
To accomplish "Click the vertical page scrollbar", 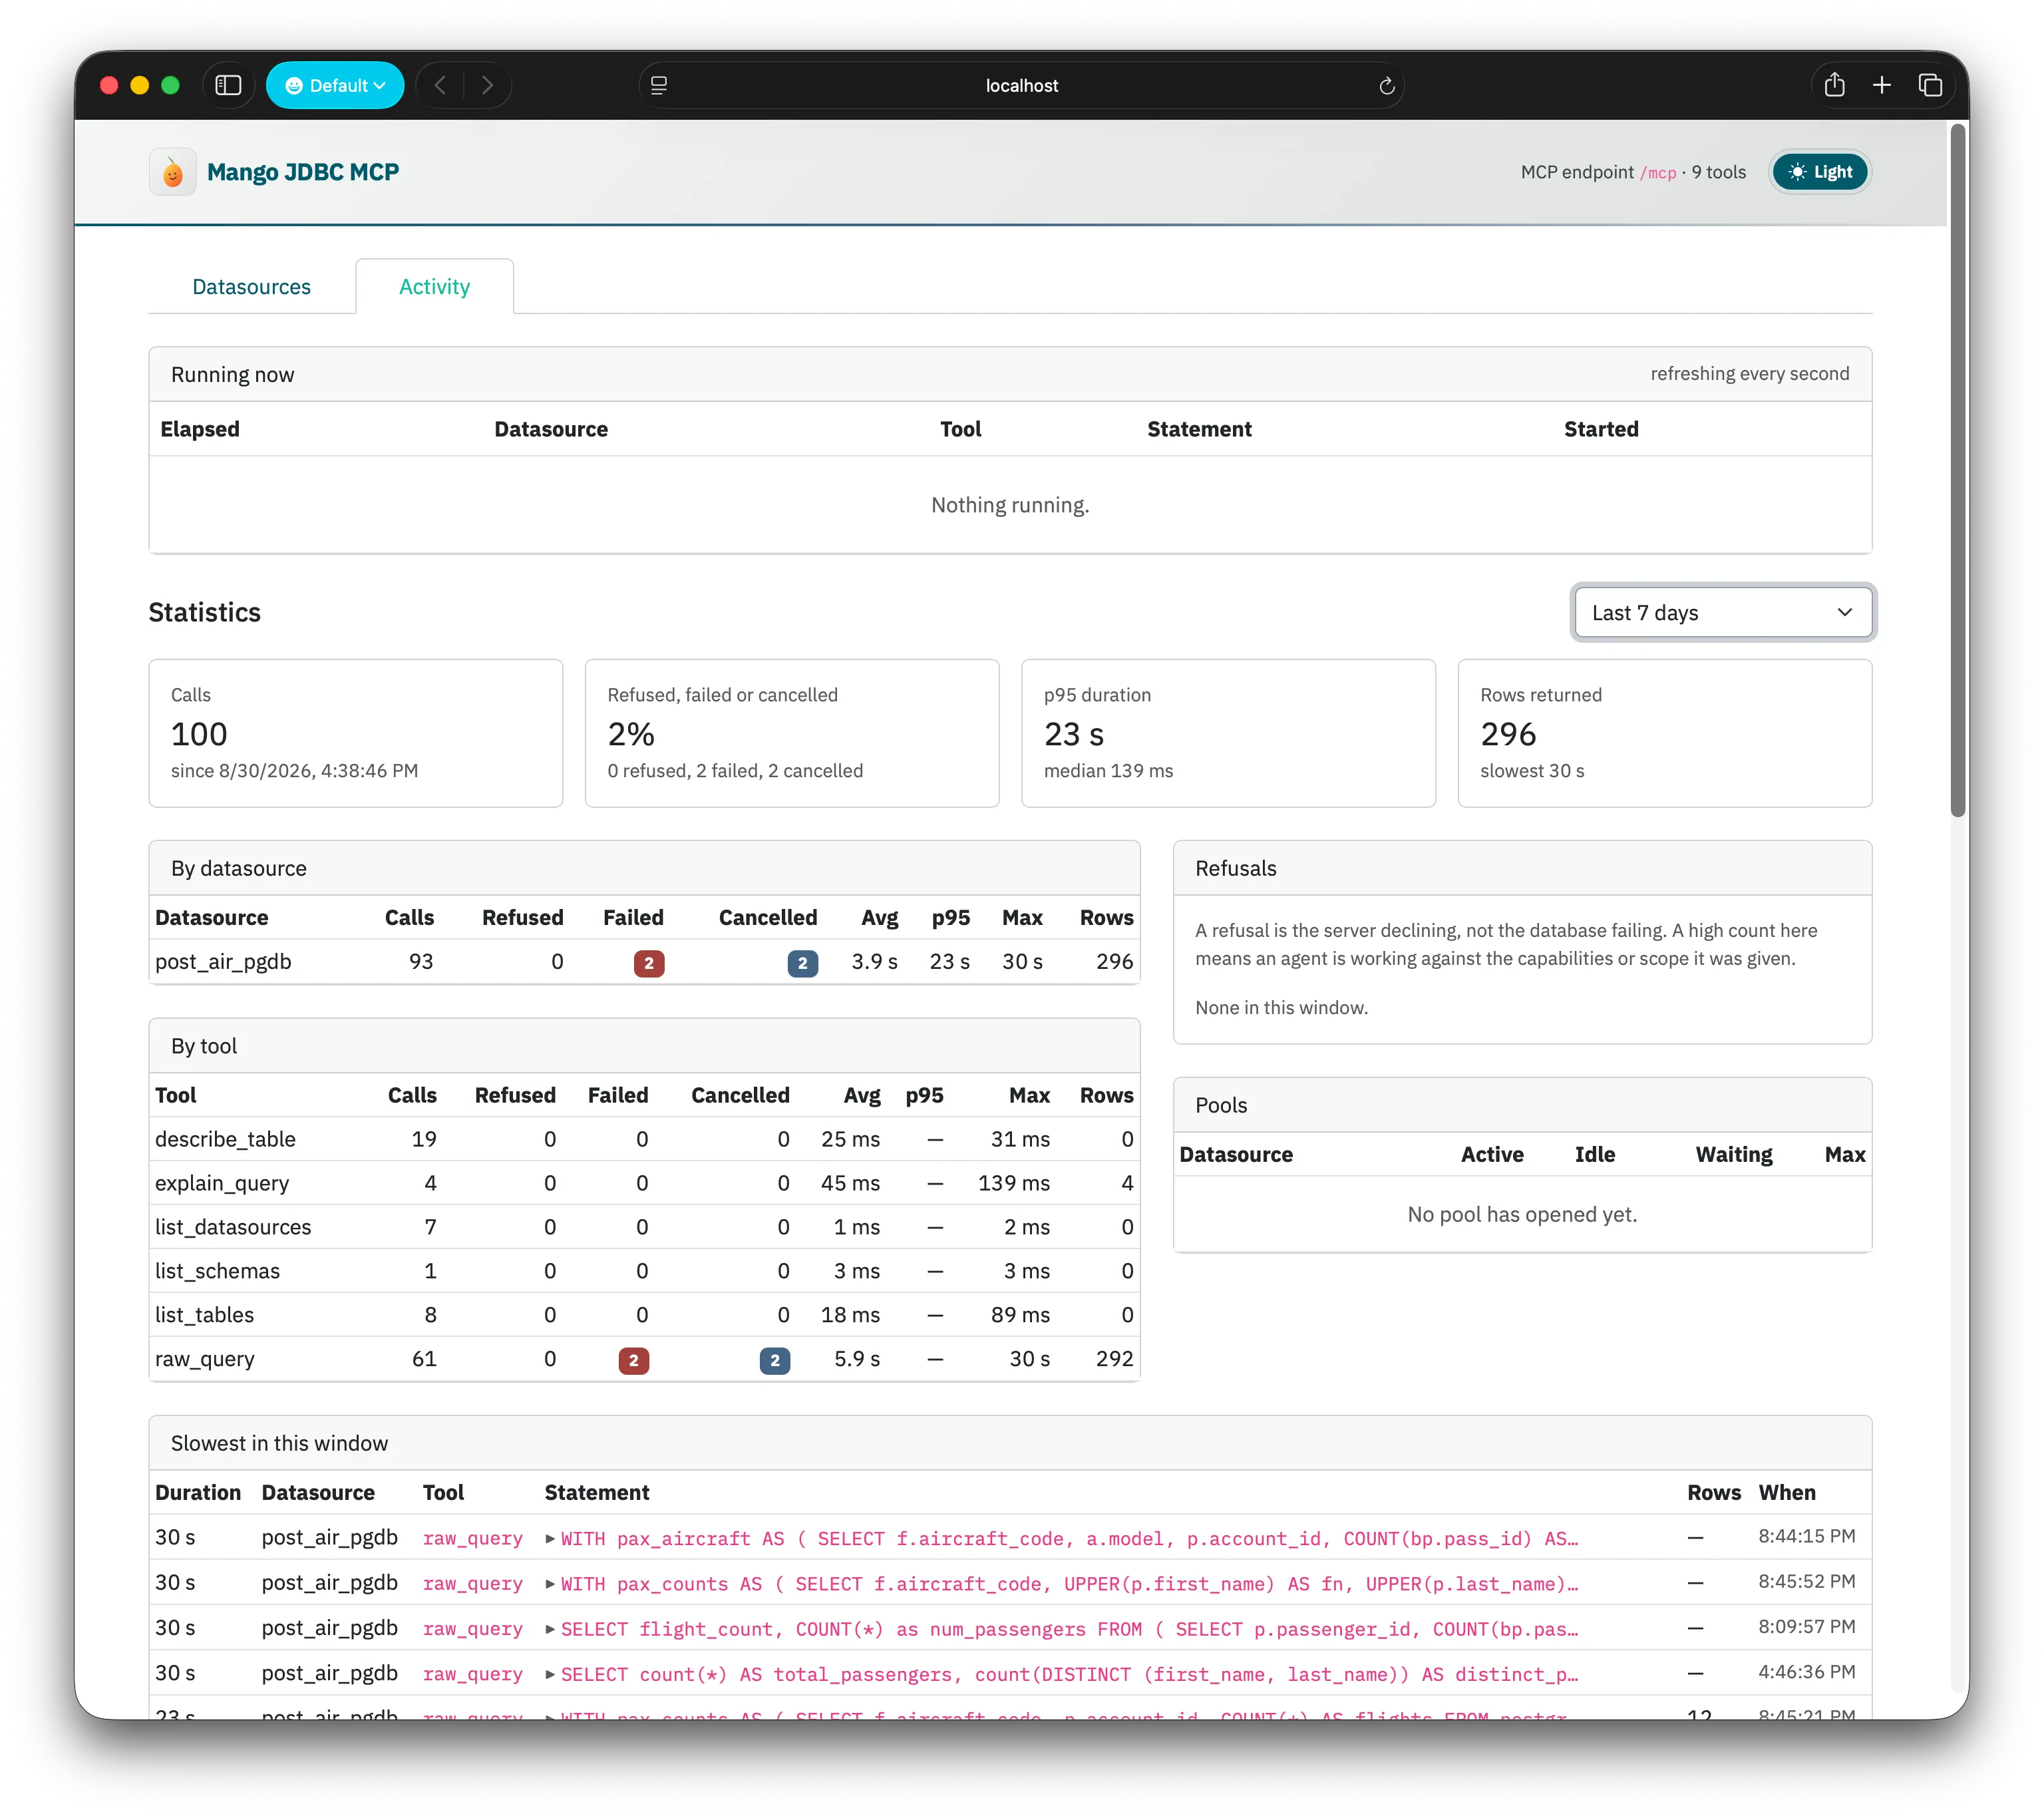I will pos(1958,470).
